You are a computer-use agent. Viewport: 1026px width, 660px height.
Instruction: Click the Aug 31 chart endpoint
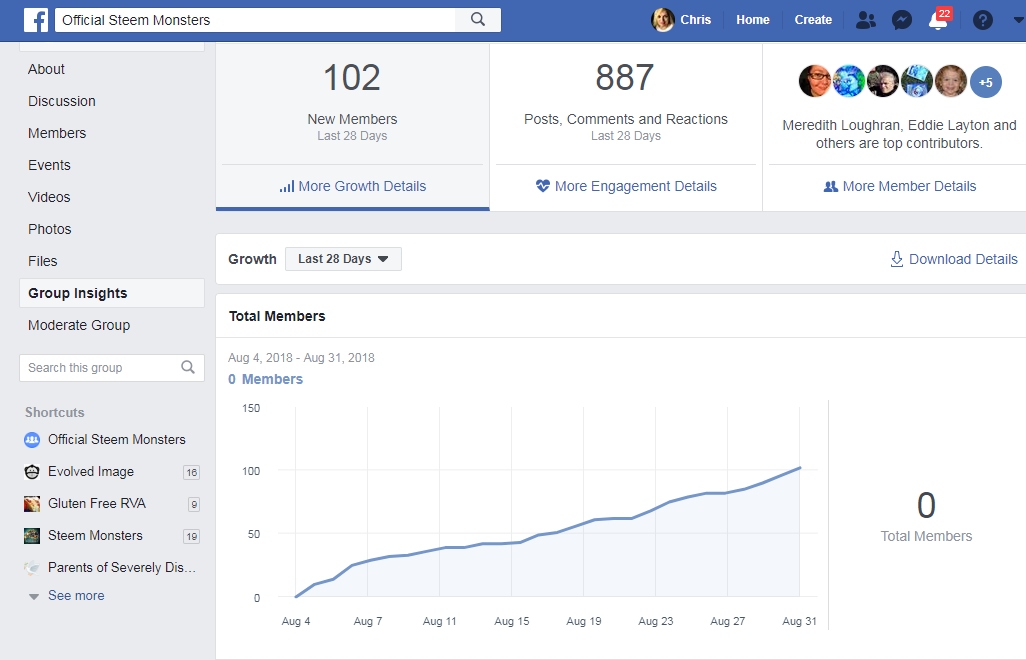coord(800,468)
